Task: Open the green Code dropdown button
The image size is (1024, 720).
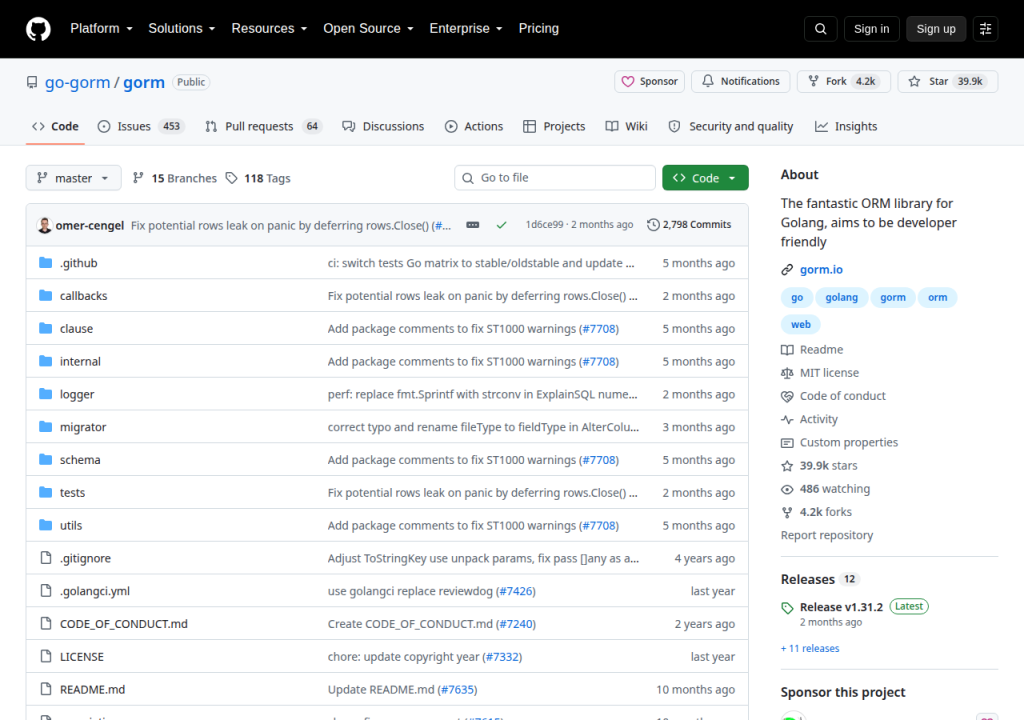Action: (x=705, y=178)
